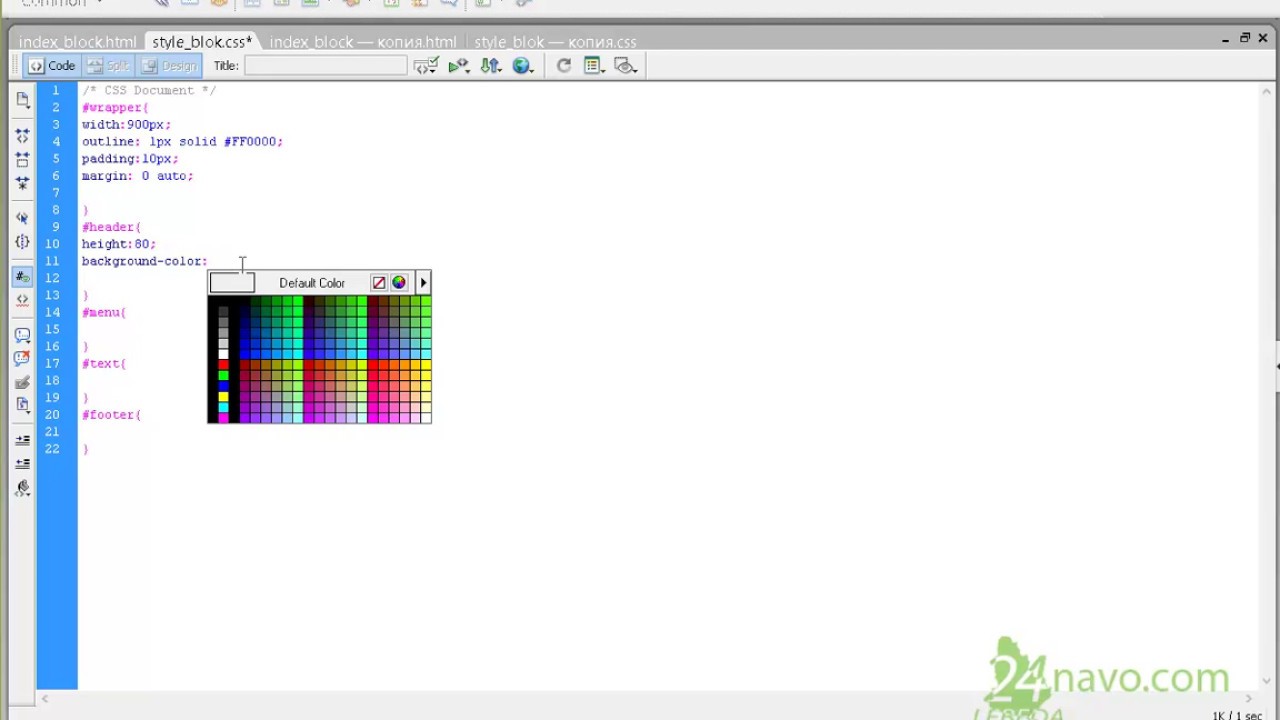Collapse side panel via right edge handle
Screen dimensions: 1280x720
(1277, 366)
